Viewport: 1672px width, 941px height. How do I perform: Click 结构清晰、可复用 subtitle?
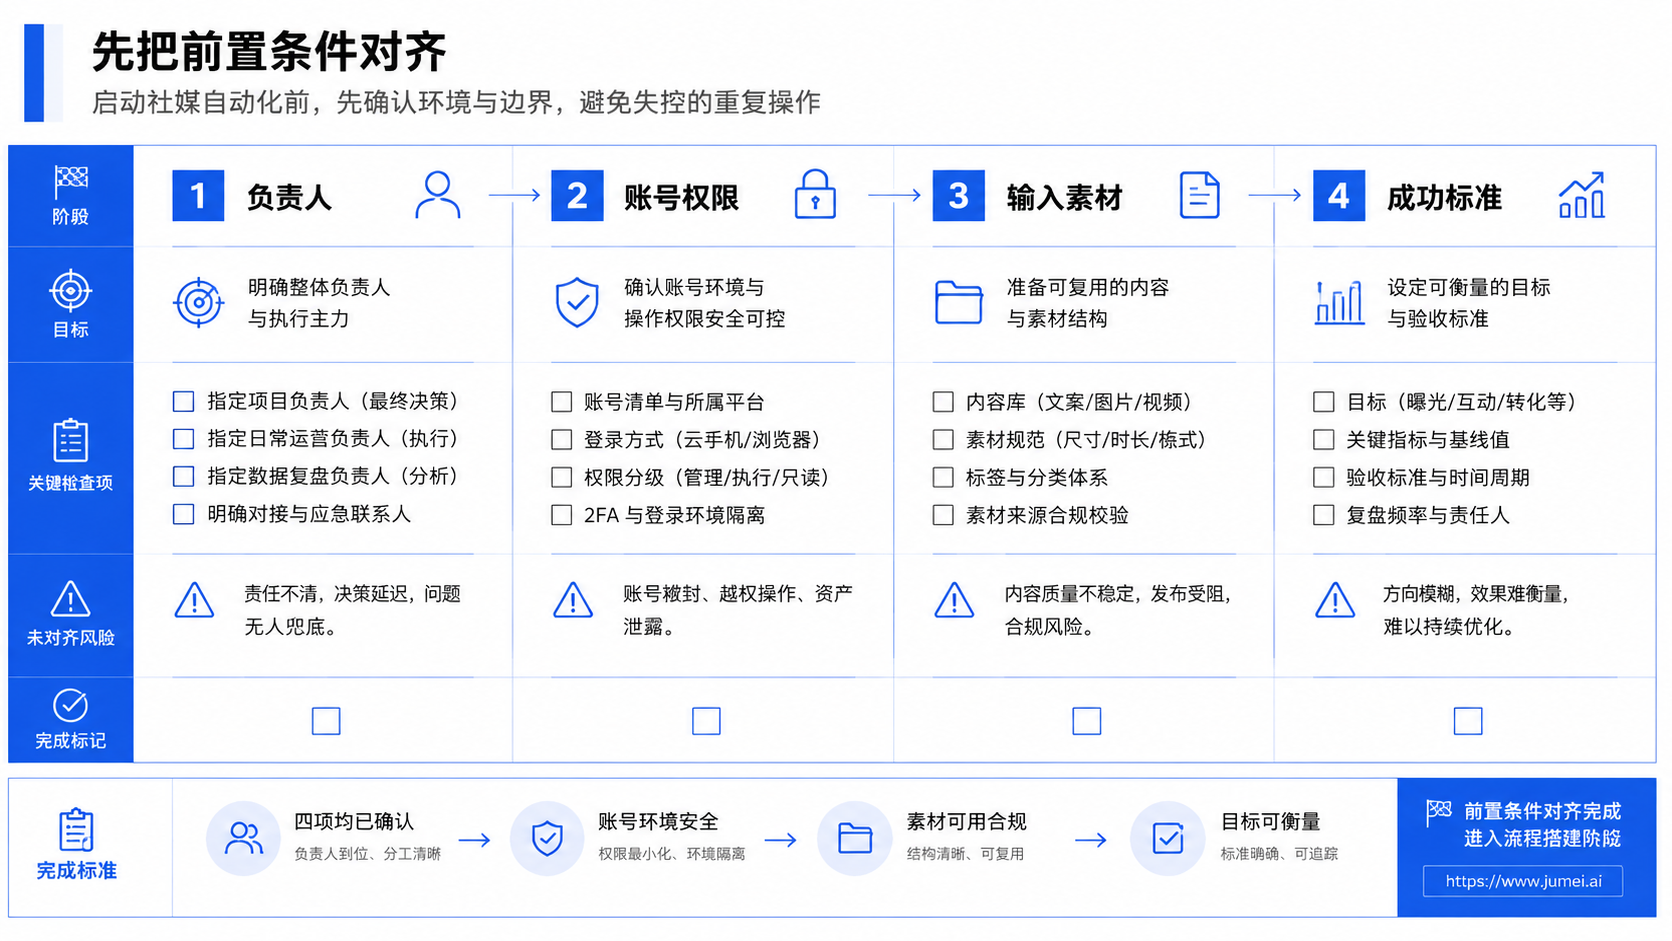coord(965,854)
